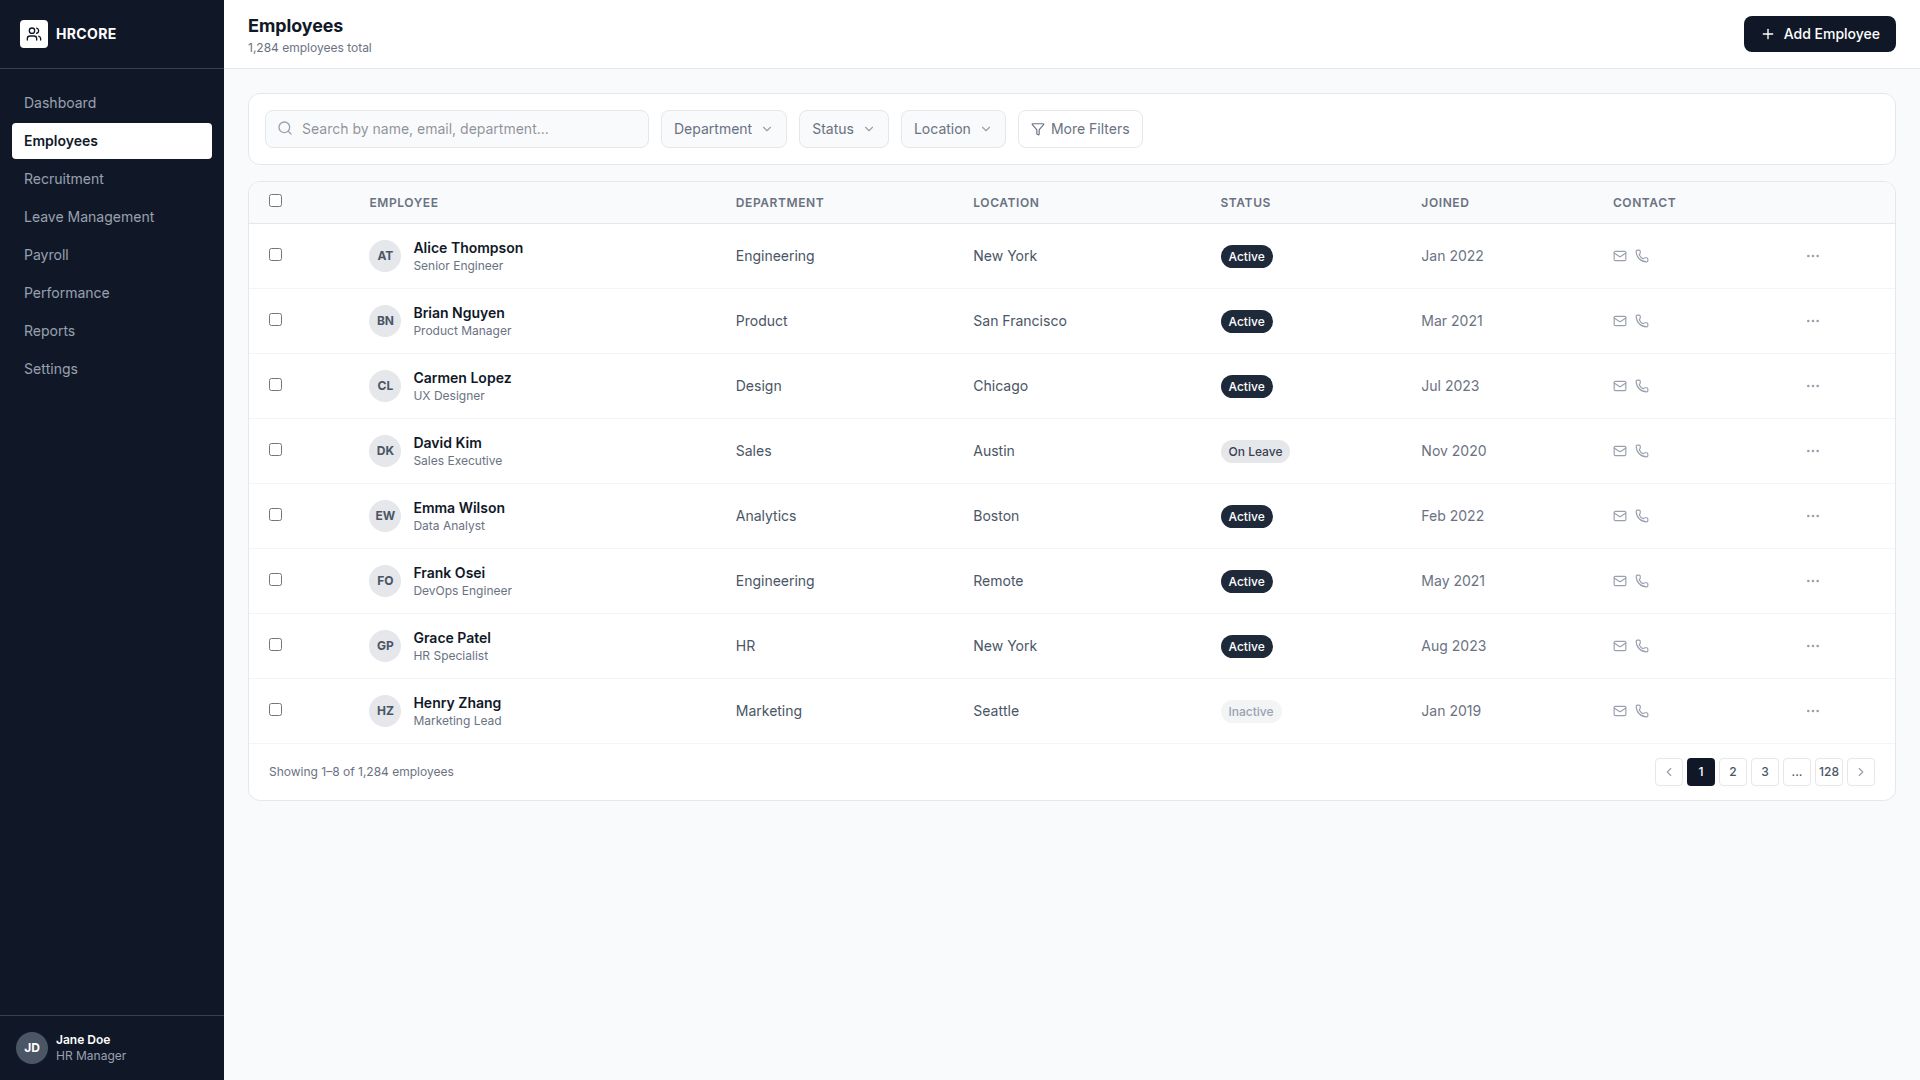Screen dimensions: 1920x1080
Task: Open the three-dot actions menu for Henry Zhang
Action: [1813, 711]
